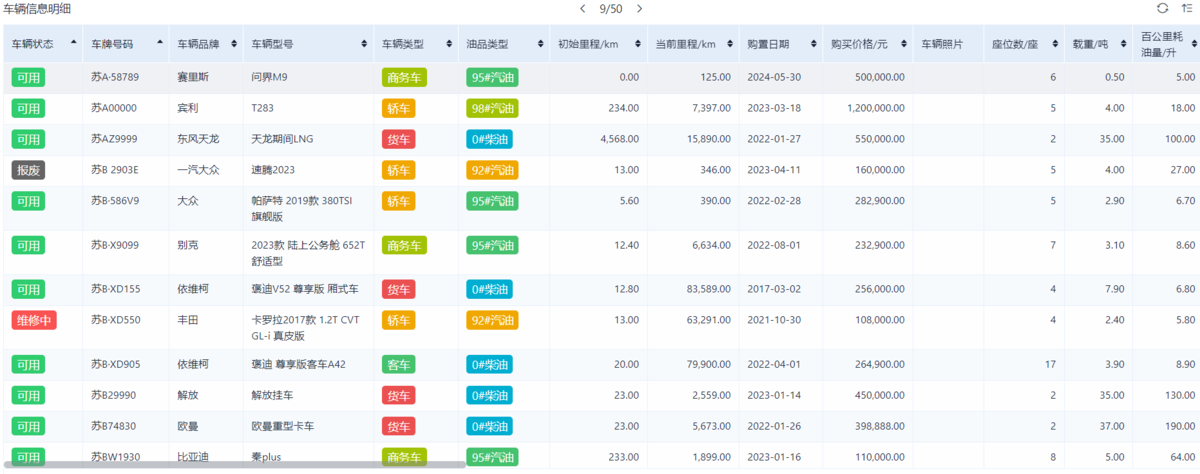
Task: Click the 维修中 status tag
Action: [x=33, y=320]
